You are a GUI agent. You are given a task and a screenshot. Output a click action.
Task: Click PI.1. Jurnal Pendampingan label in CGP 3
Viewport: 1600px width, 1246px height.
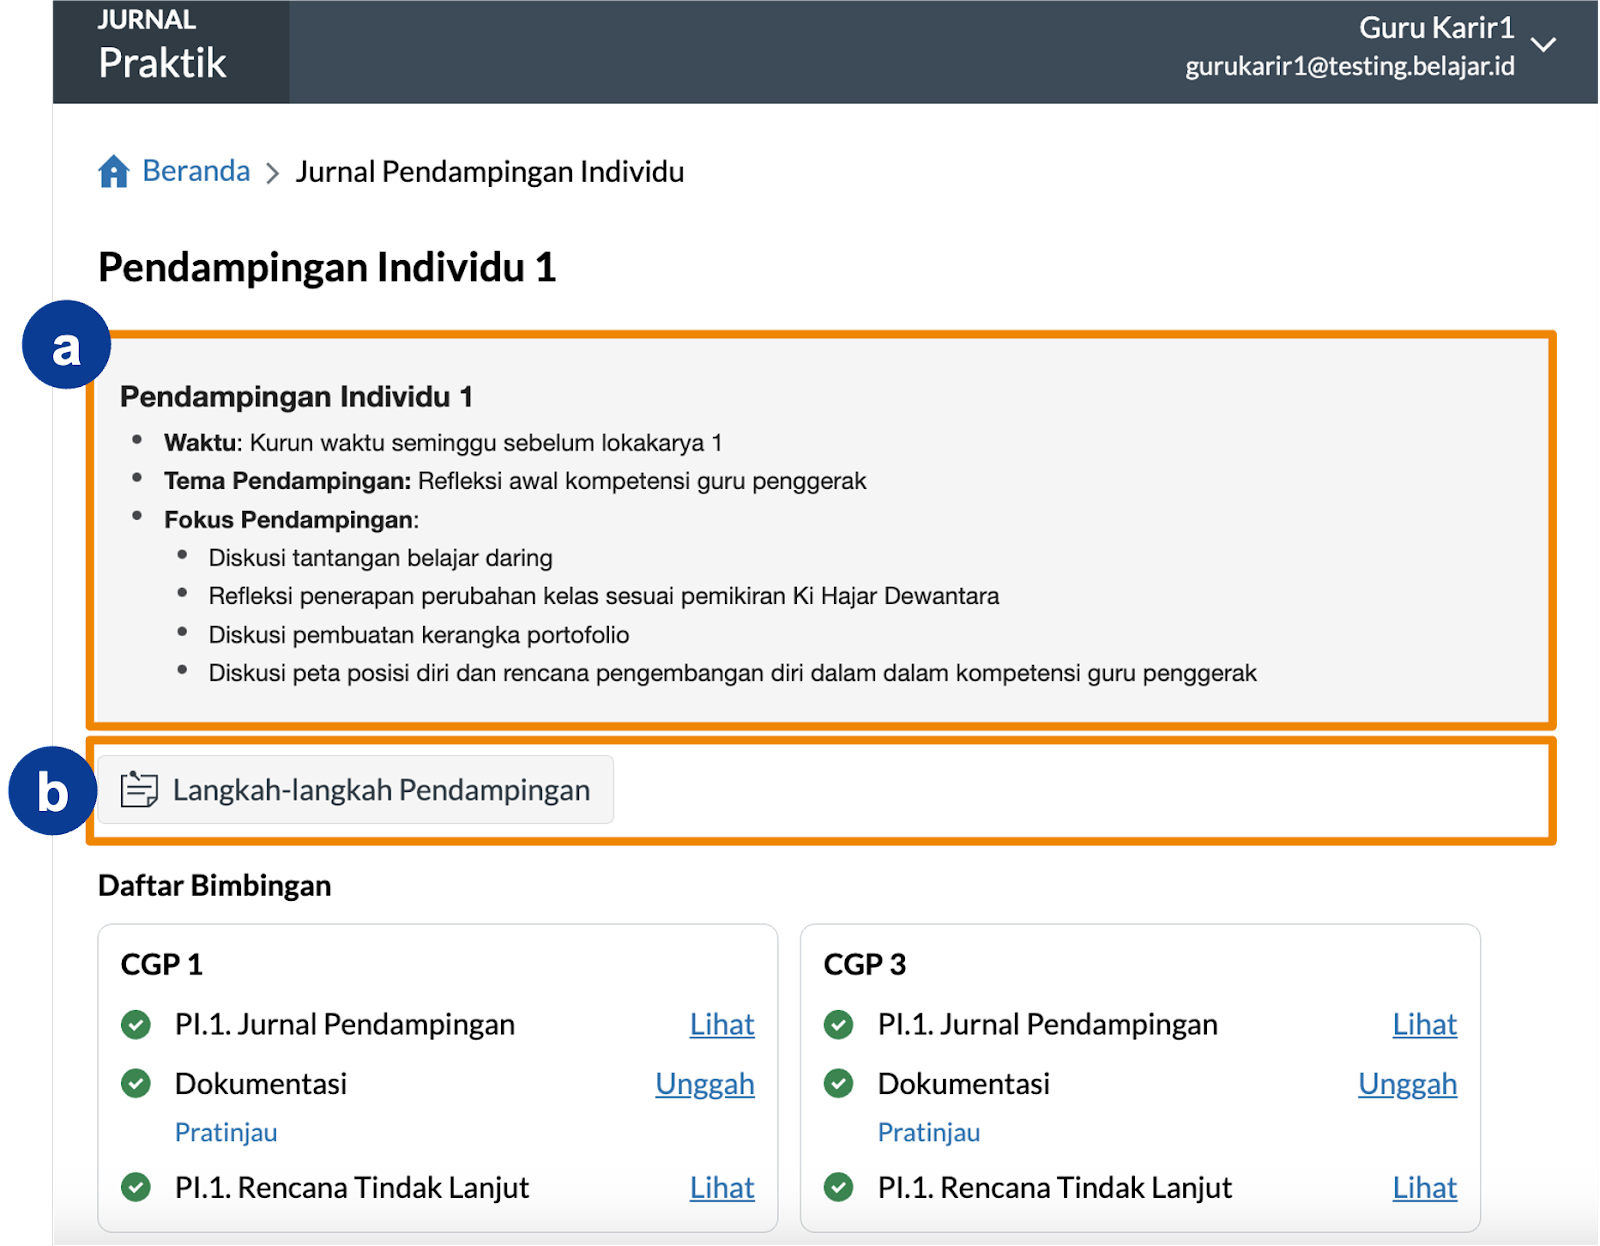tap(1048, 1024)
